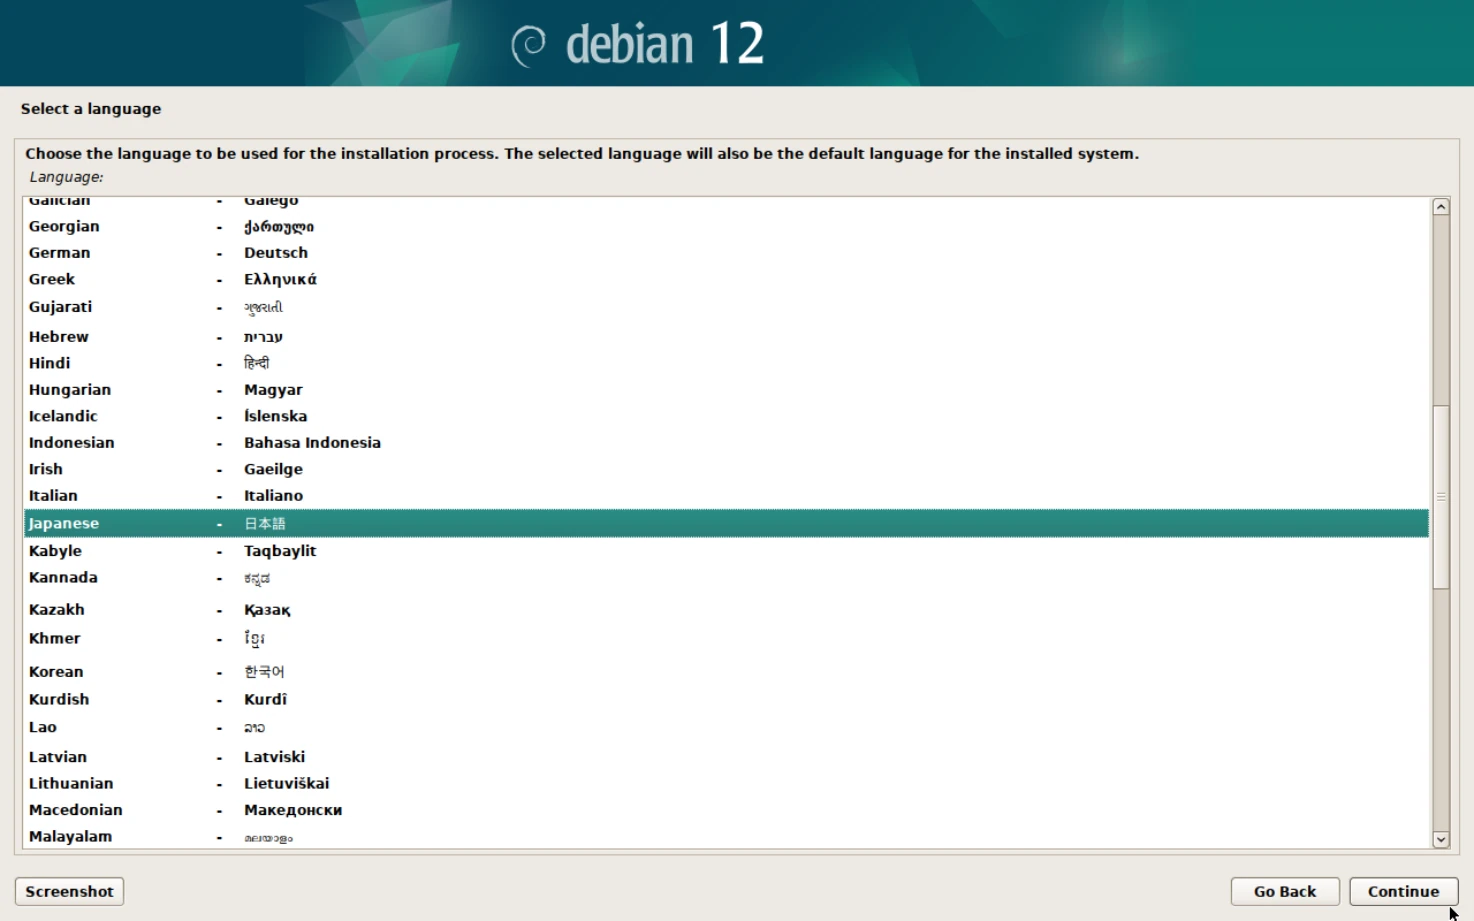Select Hindi in the list

point(726,363)
